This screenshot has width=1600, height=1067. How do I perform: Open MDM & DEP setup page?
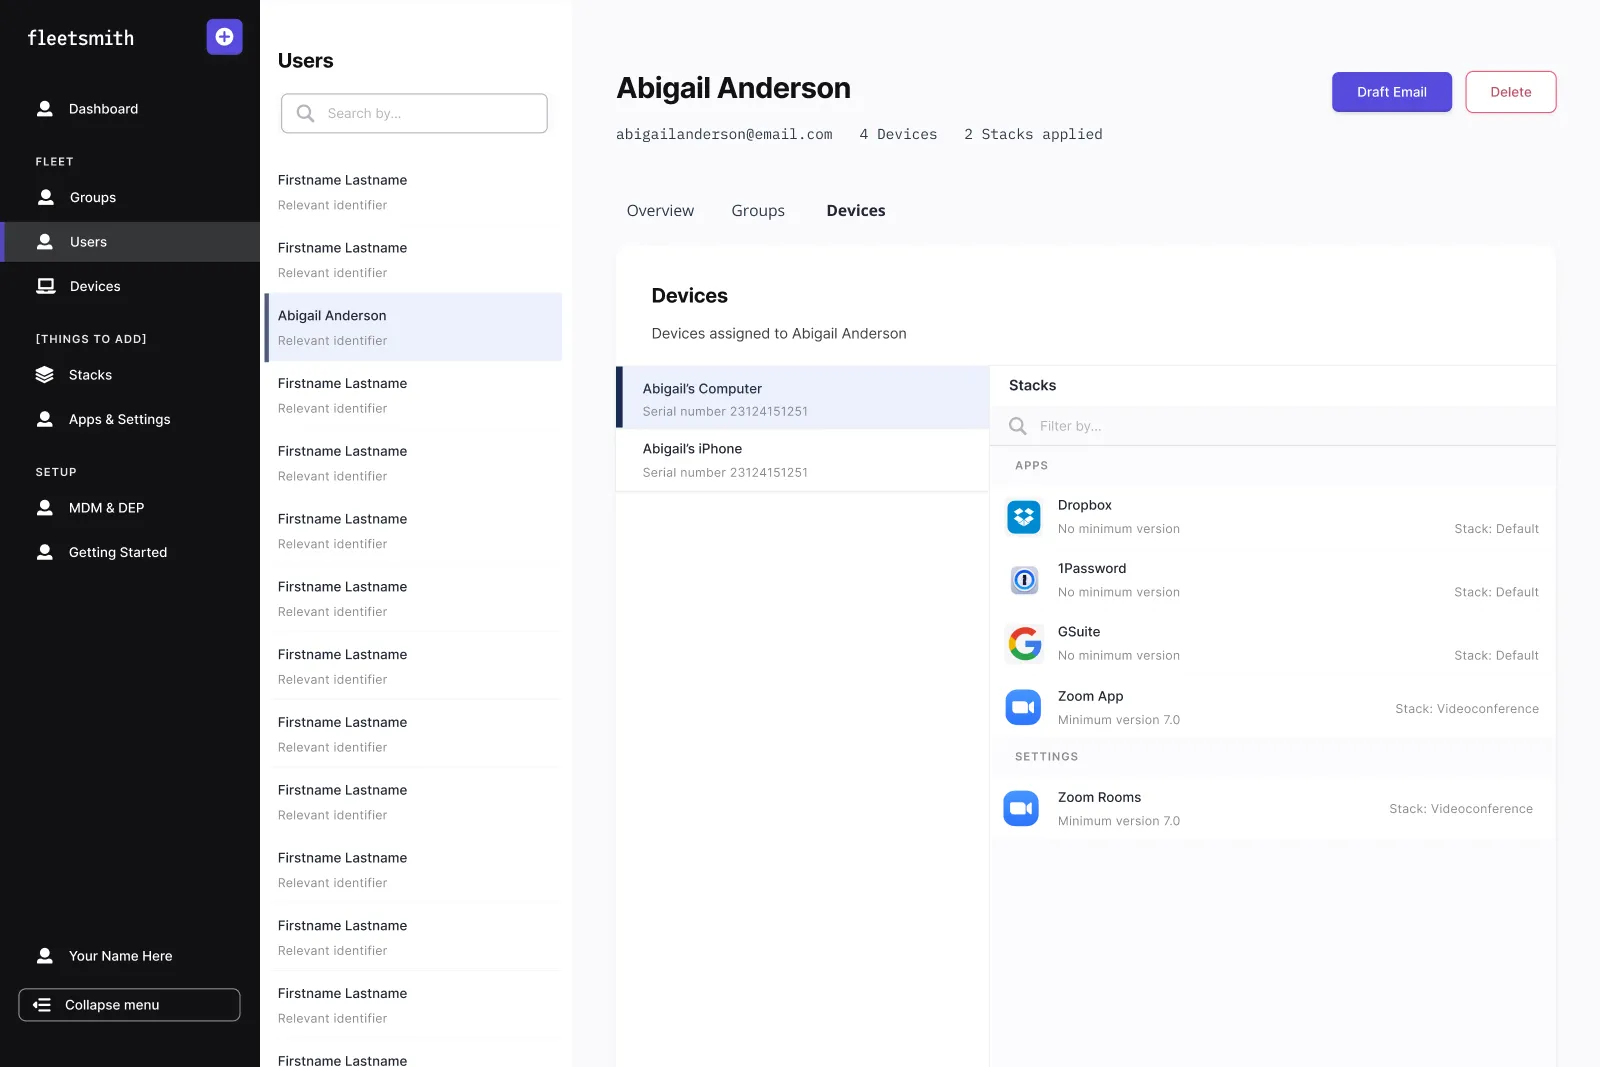click(130, 508)
